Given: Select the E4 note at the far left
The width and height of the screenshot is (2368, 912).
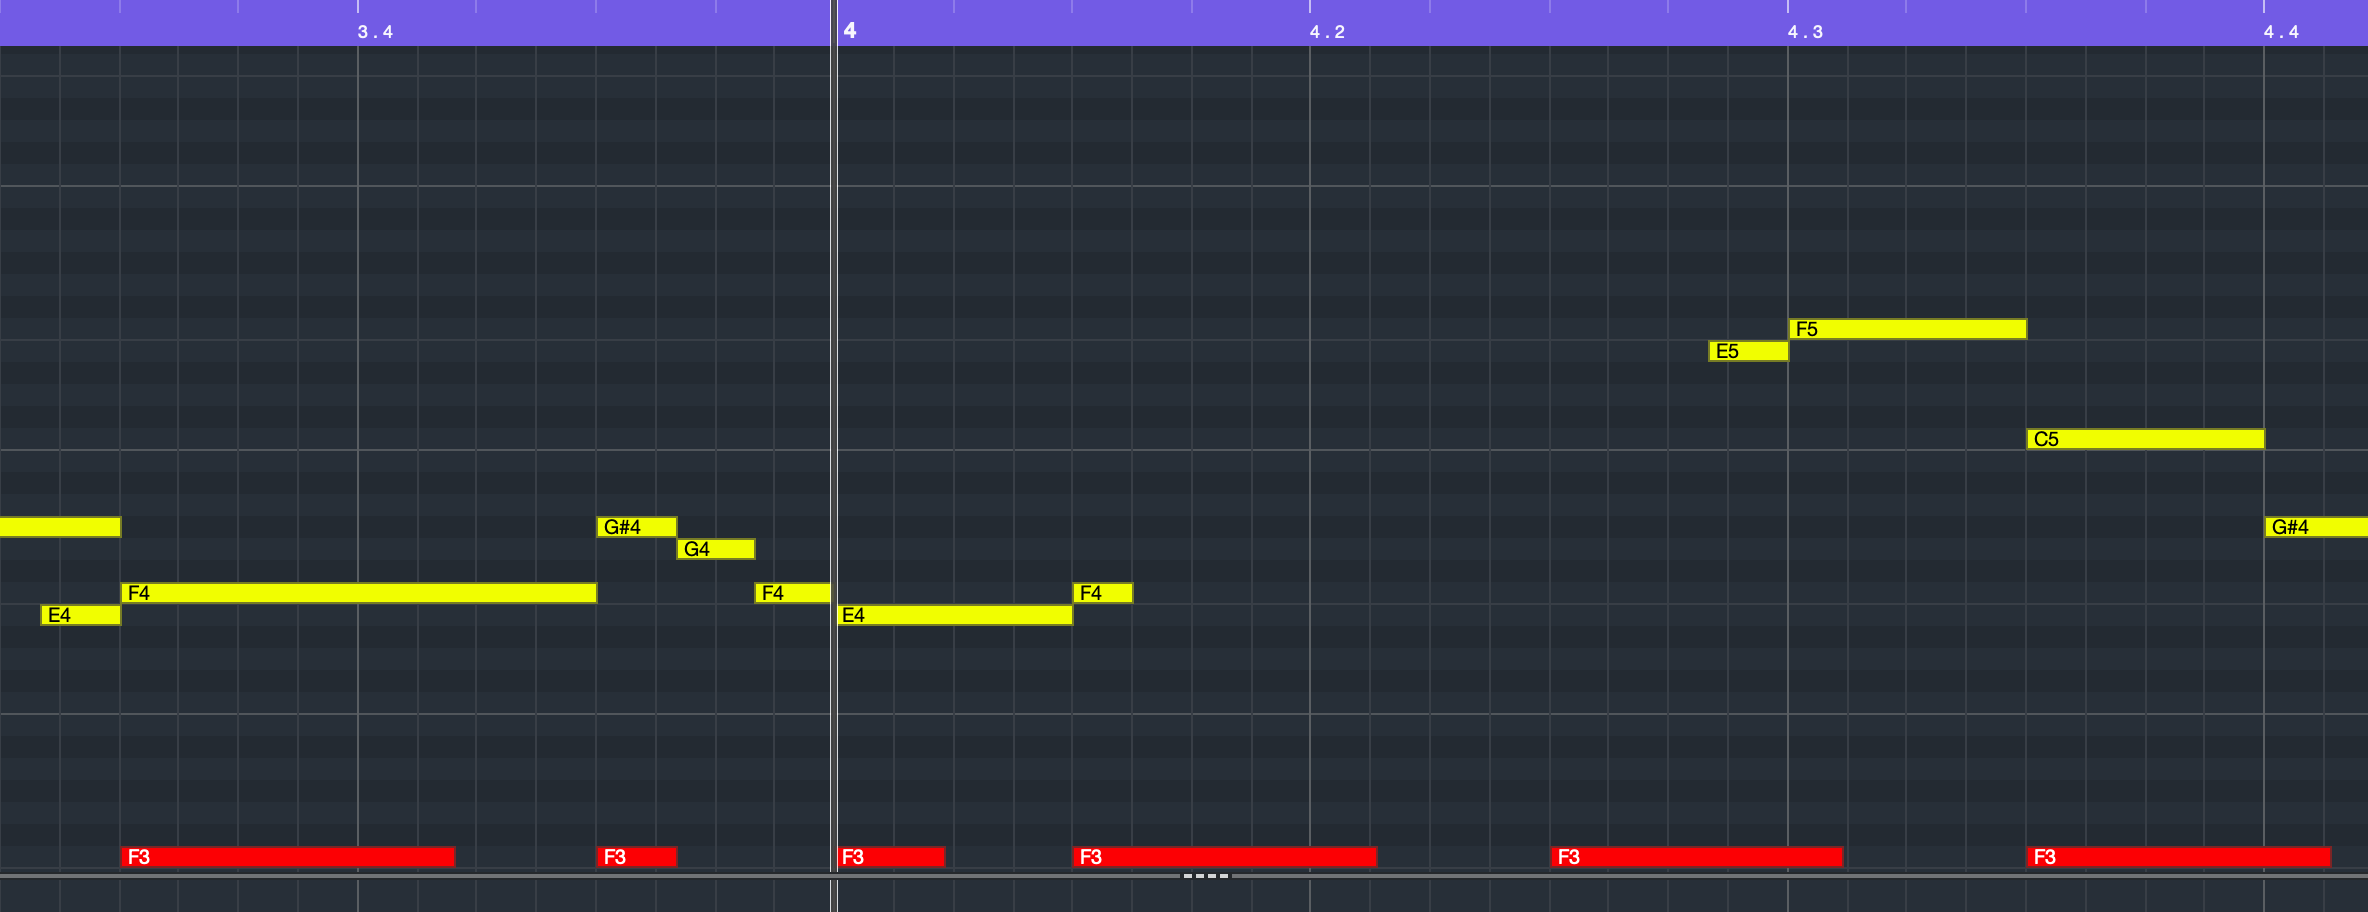Looking at the screenshot, I should coord(78,615).
